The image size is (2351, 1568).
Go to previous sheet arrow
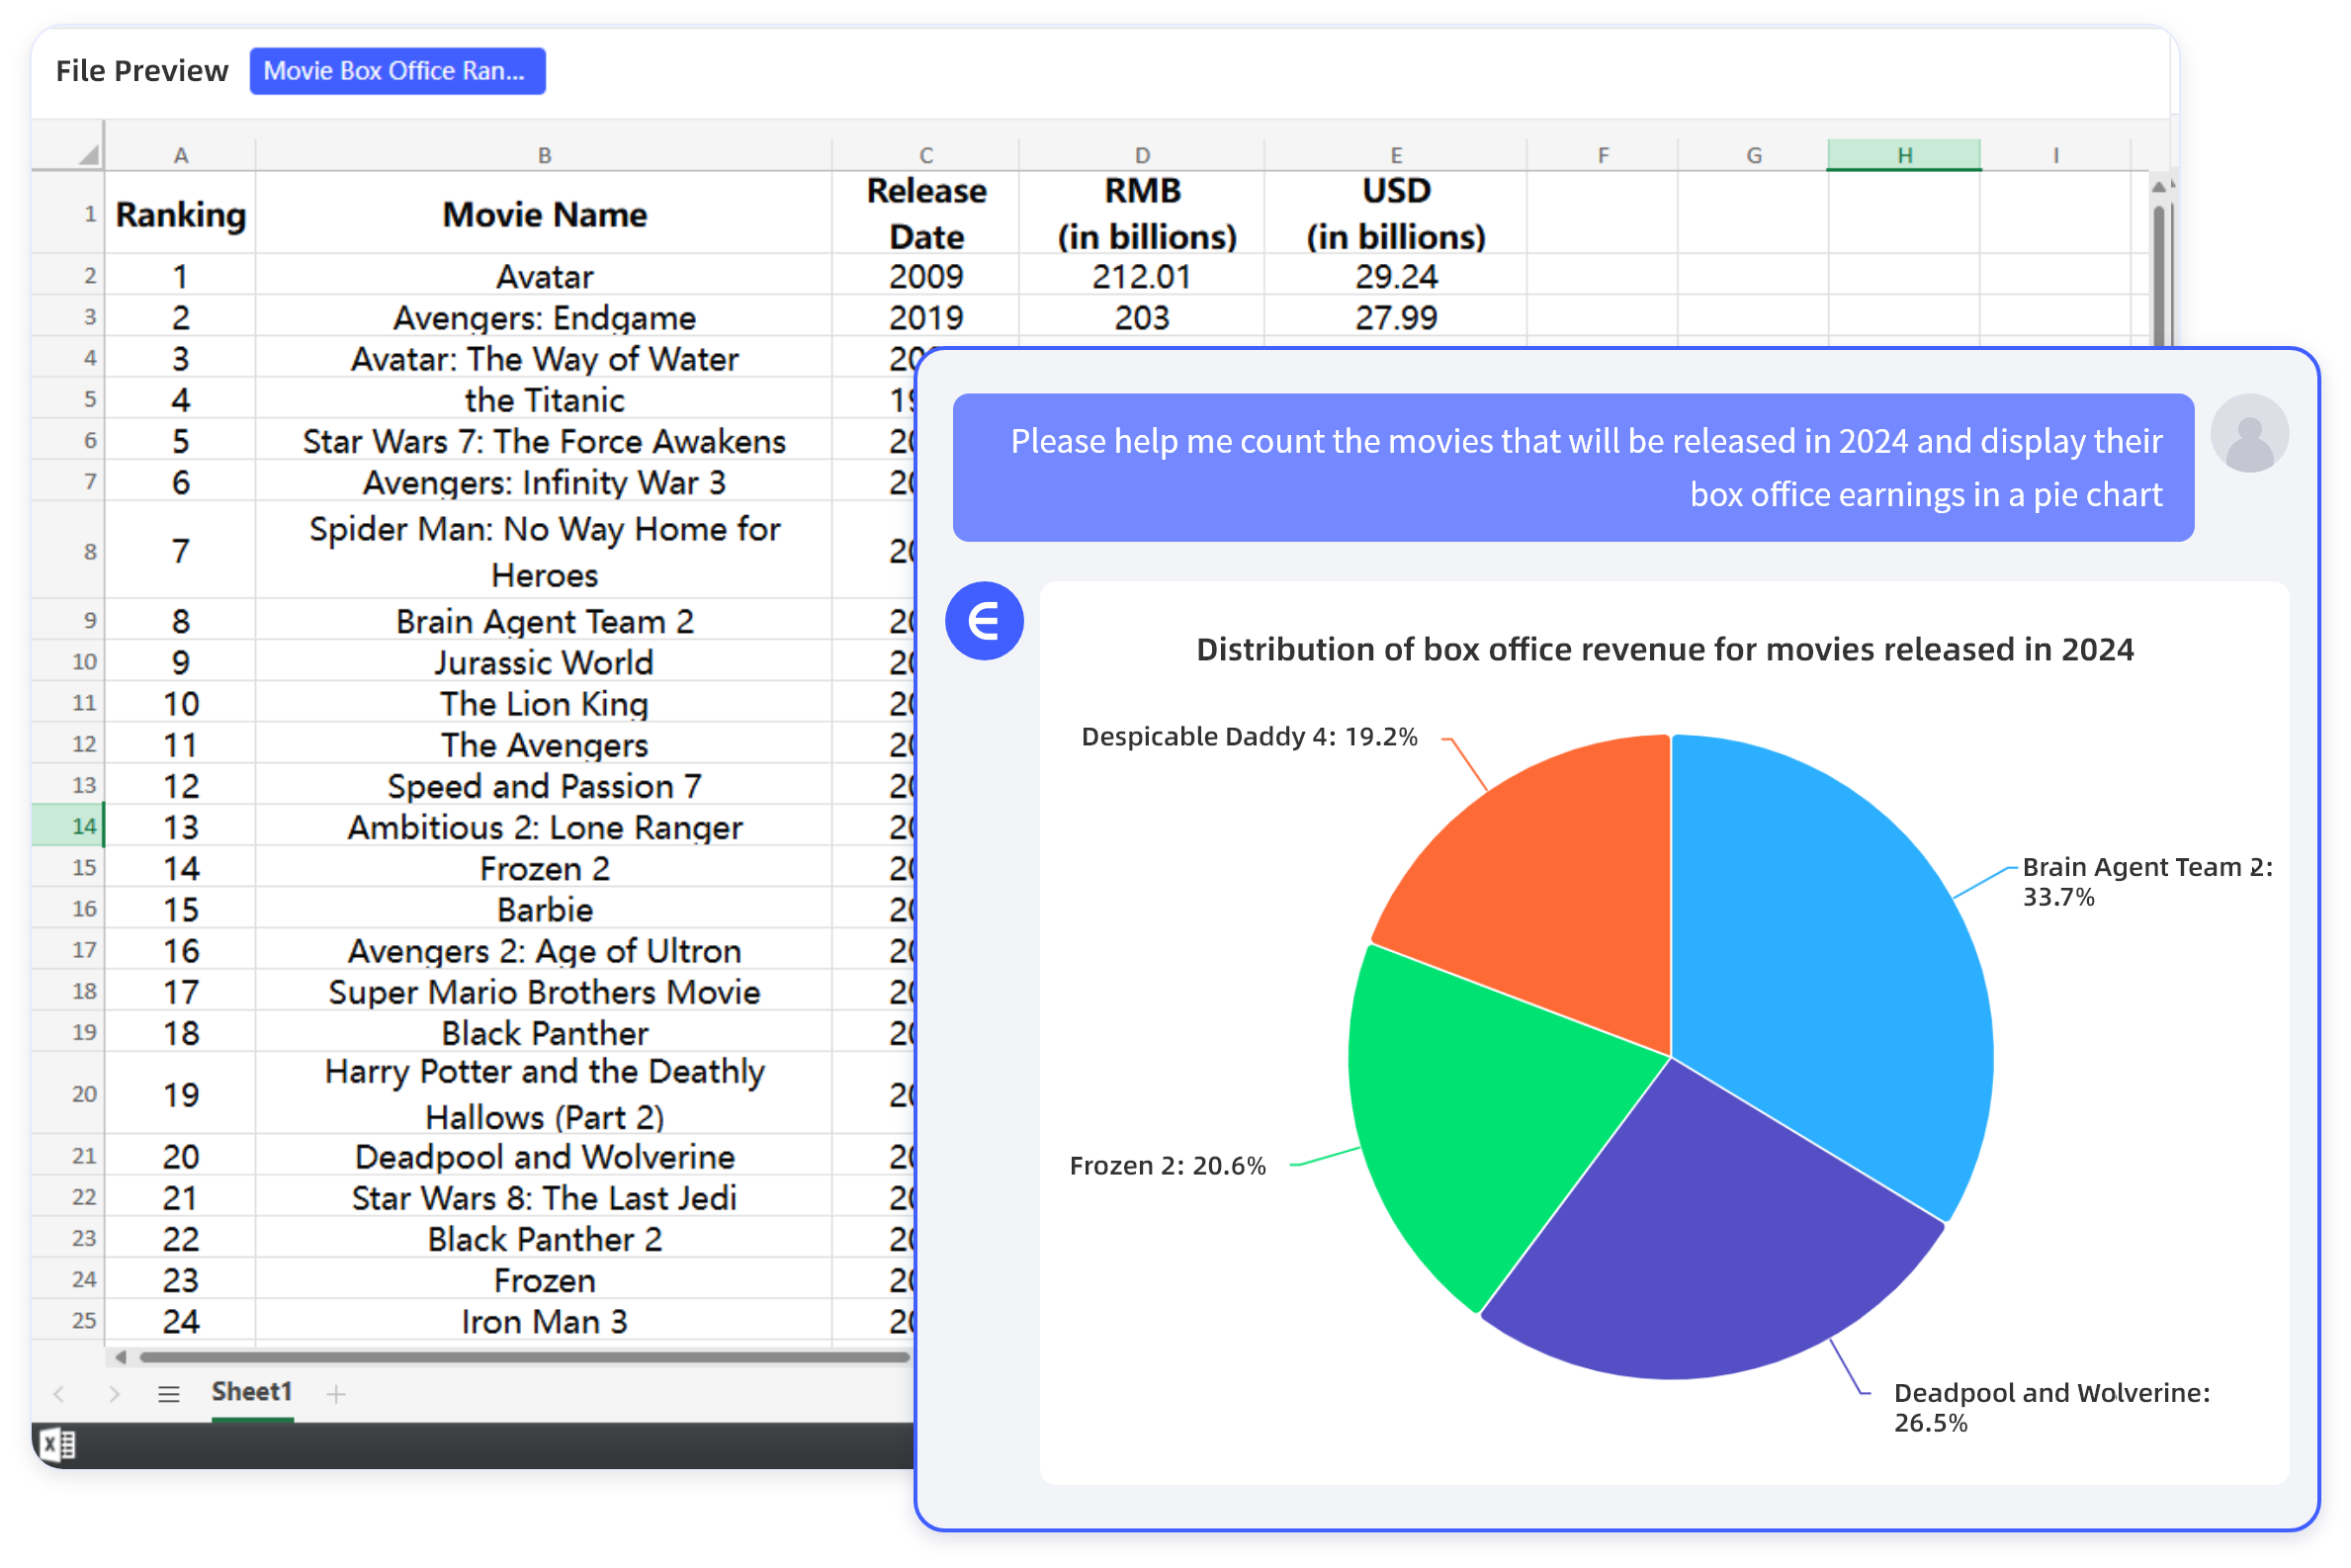[59, 1393]
